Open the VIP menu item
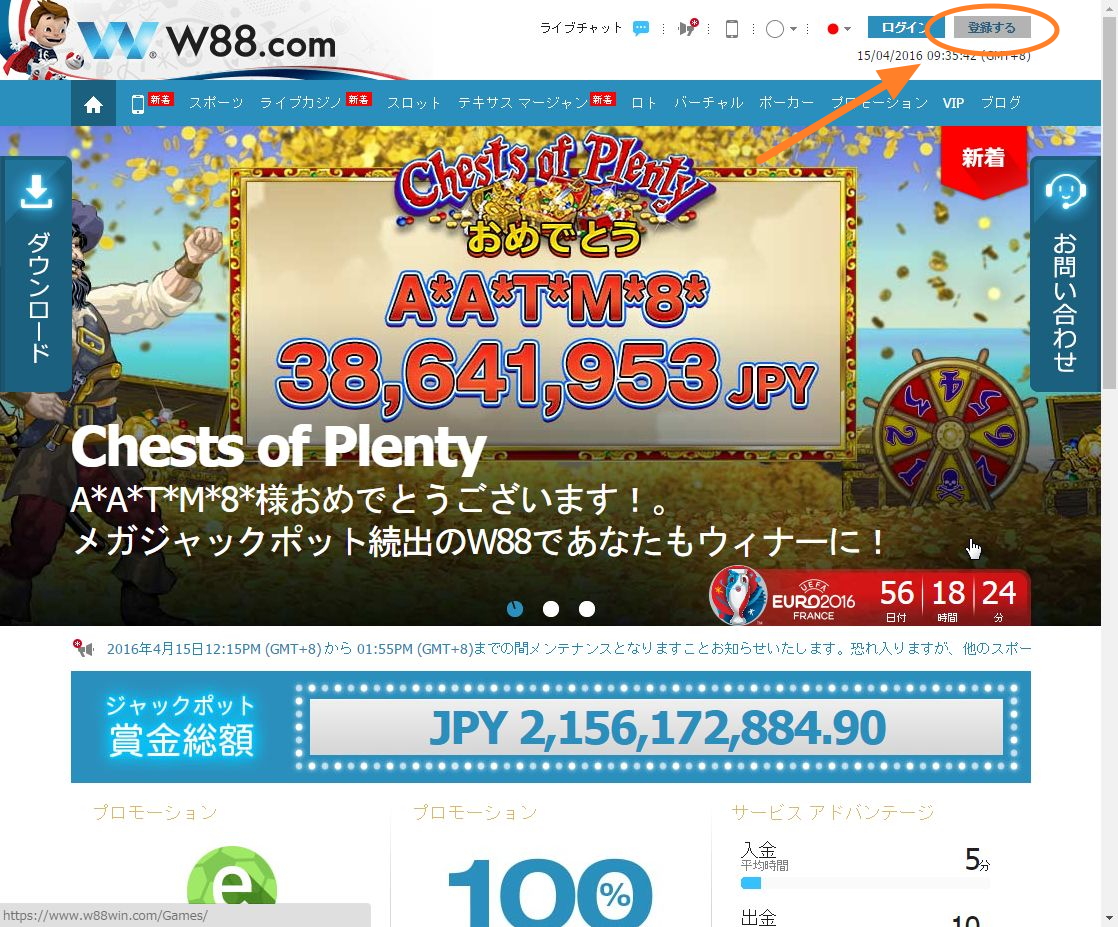The height and width of the screenshot is (927, 1118). pyautogui.click(x=953, y=103)
